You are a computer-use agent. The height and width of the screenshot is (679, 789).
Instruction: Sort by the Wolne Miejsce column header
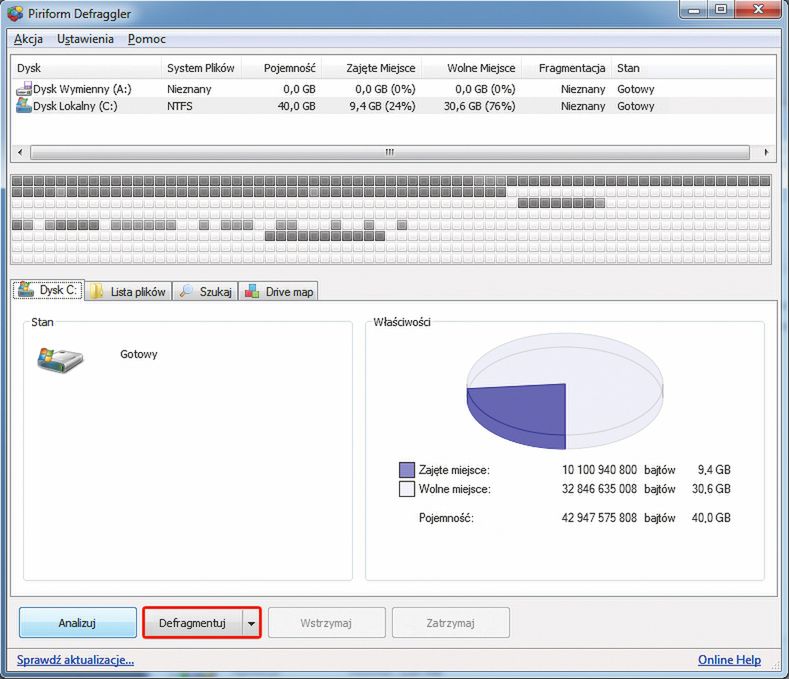pos(471,68)
